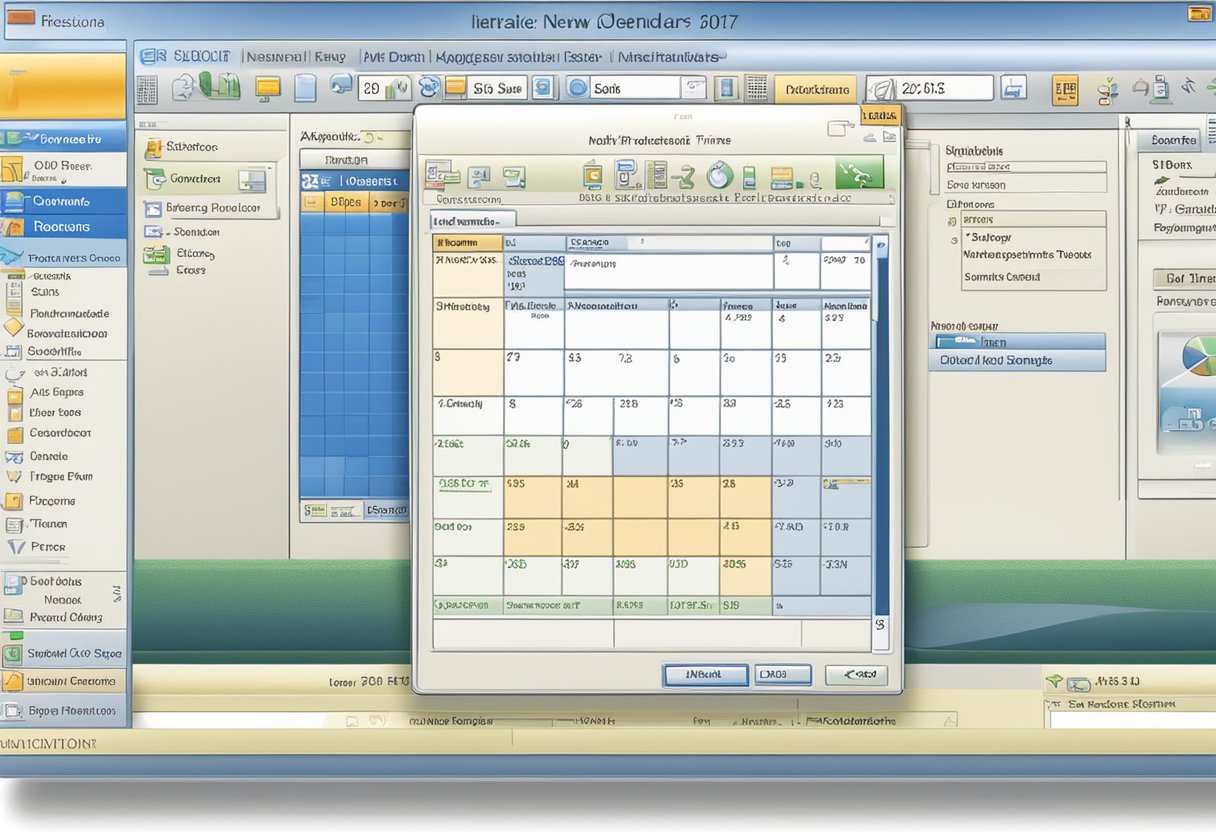Open the send mail icon on the toolbar
Image resolution: width=1216 pixels, height=832 pixels.
tap(341, 88)
